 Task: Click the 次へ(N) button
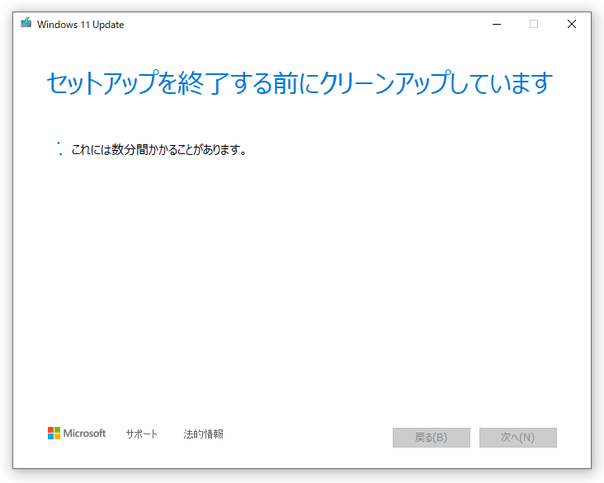click(x=518, y=438)
